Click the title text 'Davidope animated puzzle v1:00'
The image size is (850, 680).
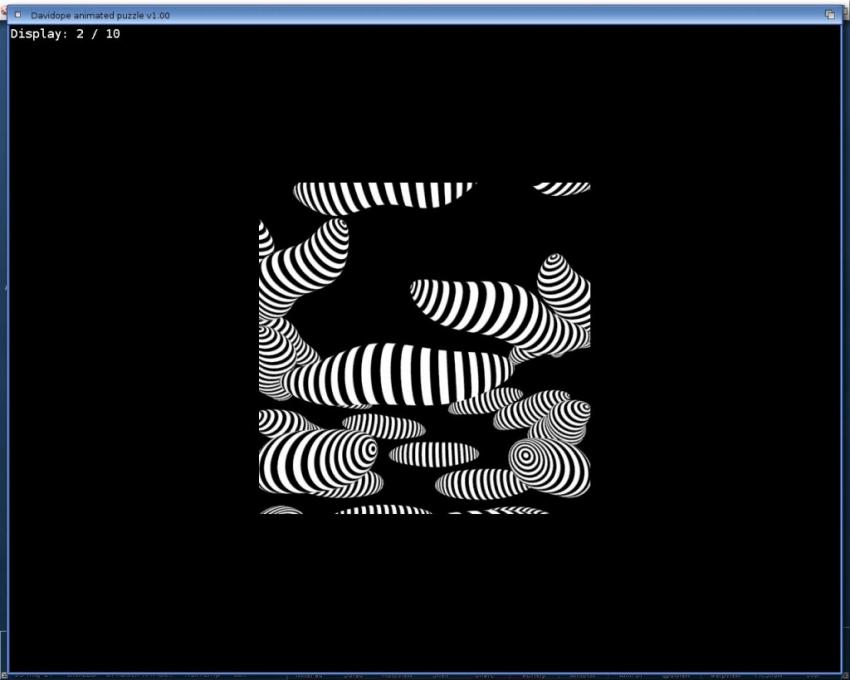[100, 15]
